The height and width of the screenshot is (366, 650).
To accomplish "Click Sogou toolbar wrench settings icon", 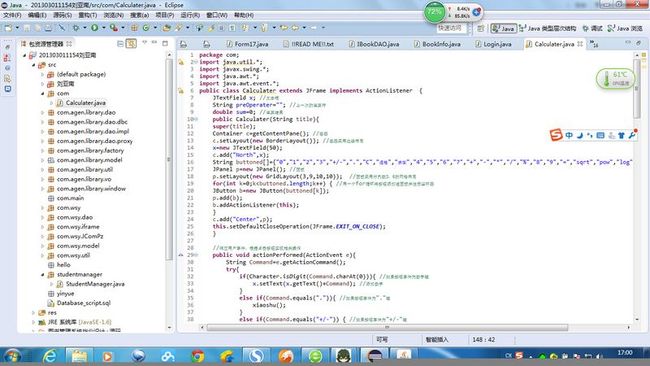I will click(x=632, y=135).
